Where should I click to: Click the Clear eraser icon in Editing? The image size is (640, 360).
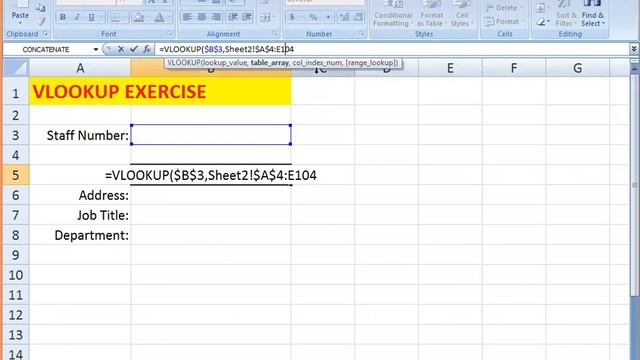(x=541, y=21)
